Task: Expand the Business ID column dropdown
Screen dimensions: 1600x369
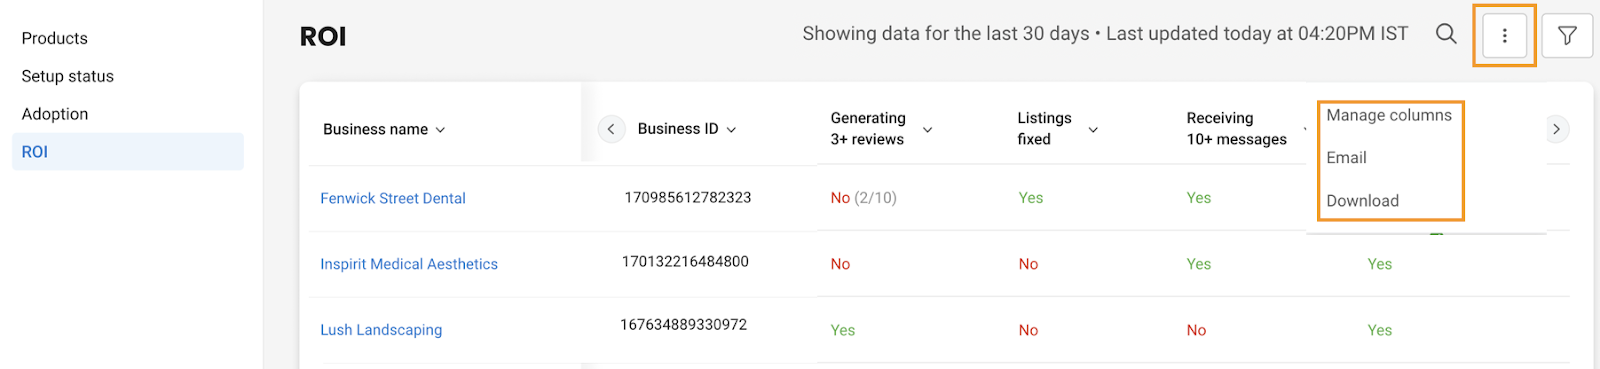Action: click(731, 130)
